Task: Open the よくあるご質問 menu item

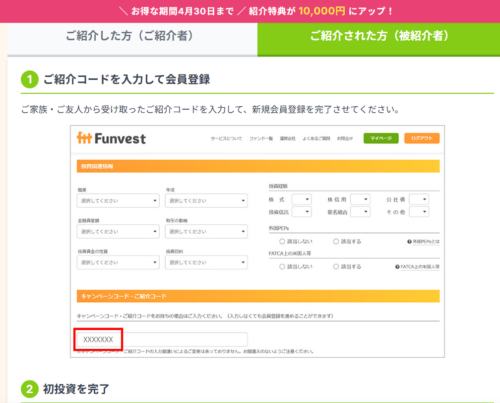Action: [x=316, y=138]
